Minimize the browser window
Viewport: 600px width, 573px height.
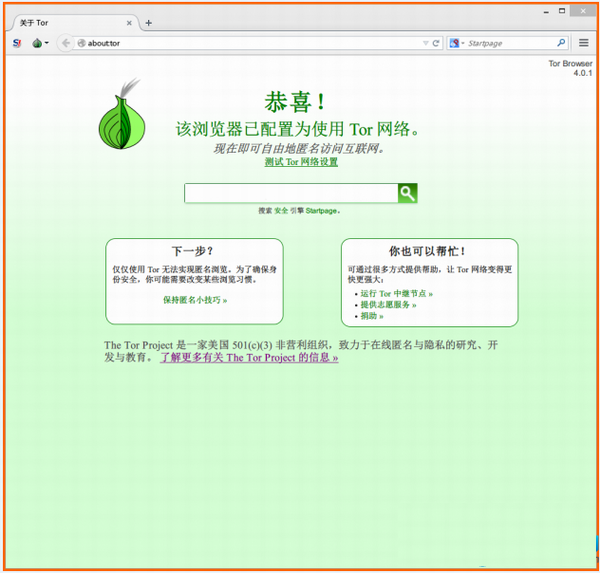click(546, 12)
